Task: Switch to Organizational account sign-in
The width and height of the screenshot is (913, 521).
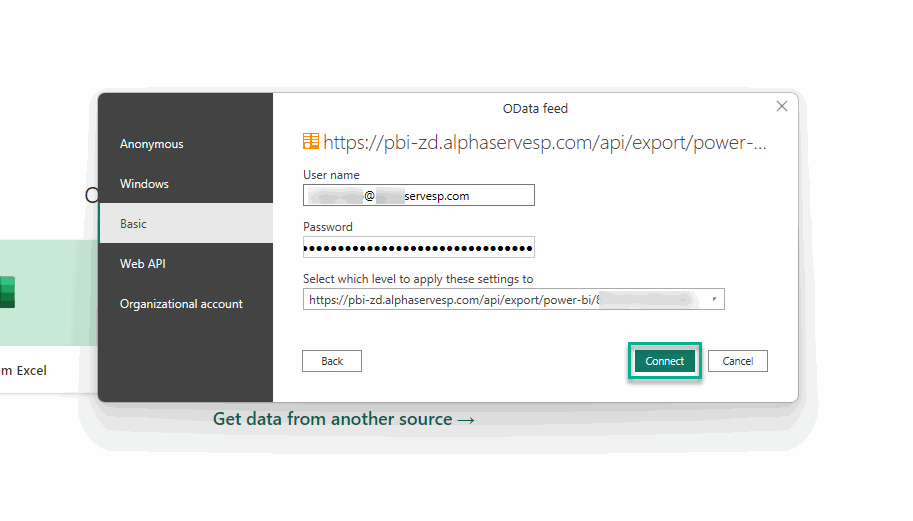Action: [x=181, y=304]
